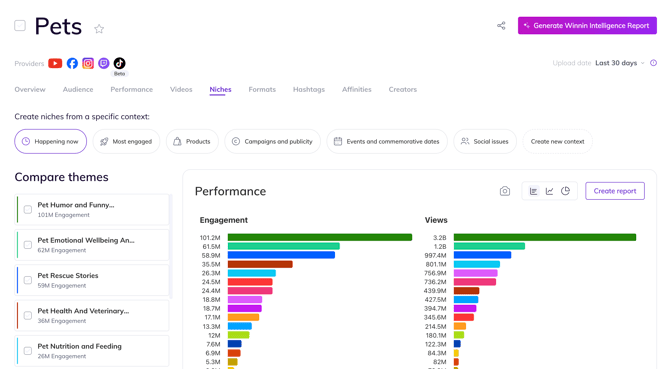Click the 1.2B teal views bar
670x369 pixels.
[x=489, y=246]
